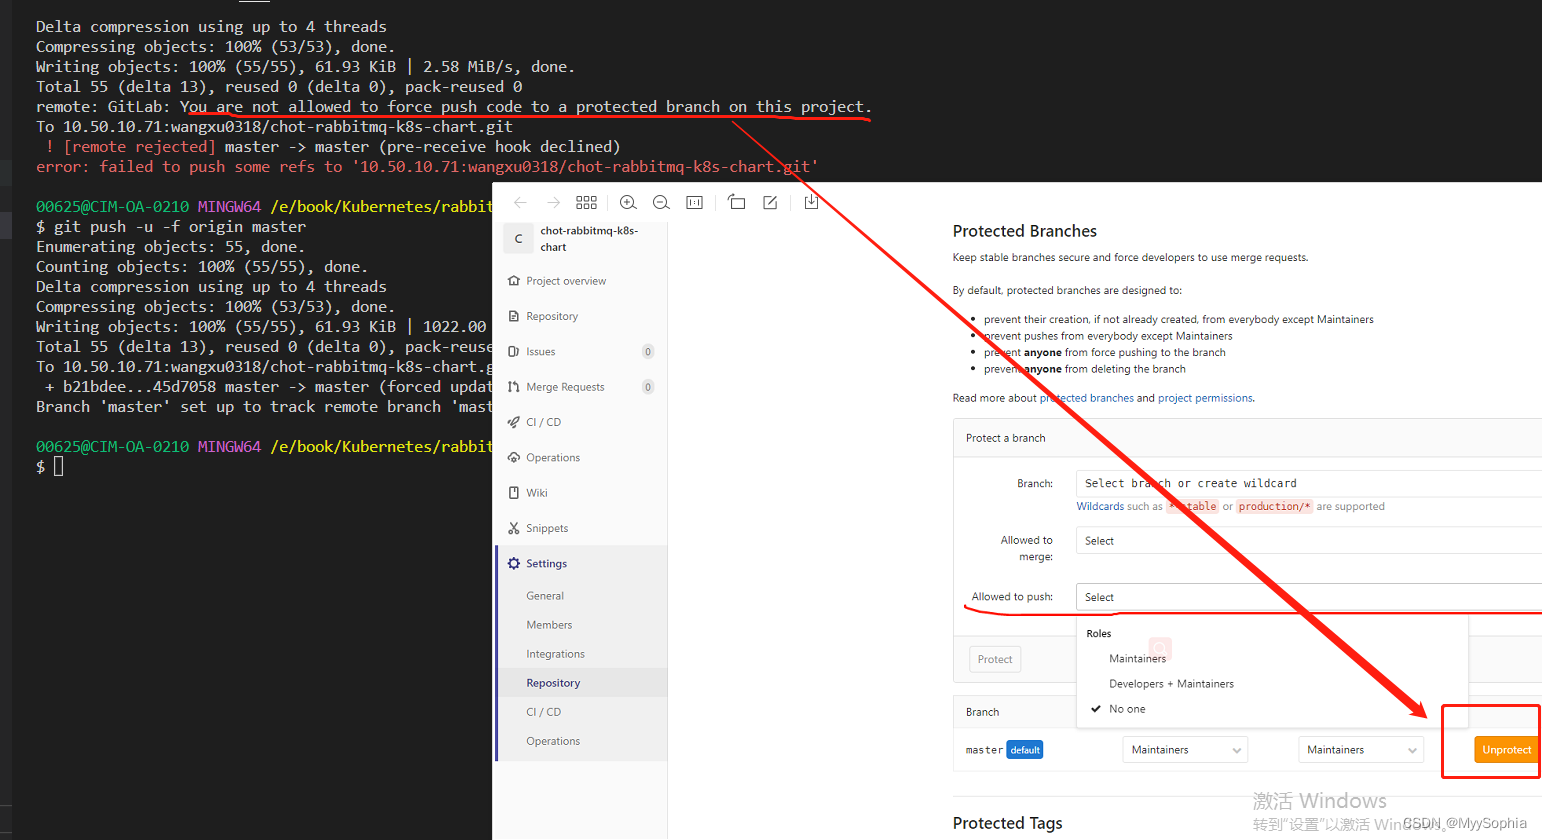The image size is (1542, 840).
Task: Click the back arrow in the viewer toolbar
Action: coord(520,202)
